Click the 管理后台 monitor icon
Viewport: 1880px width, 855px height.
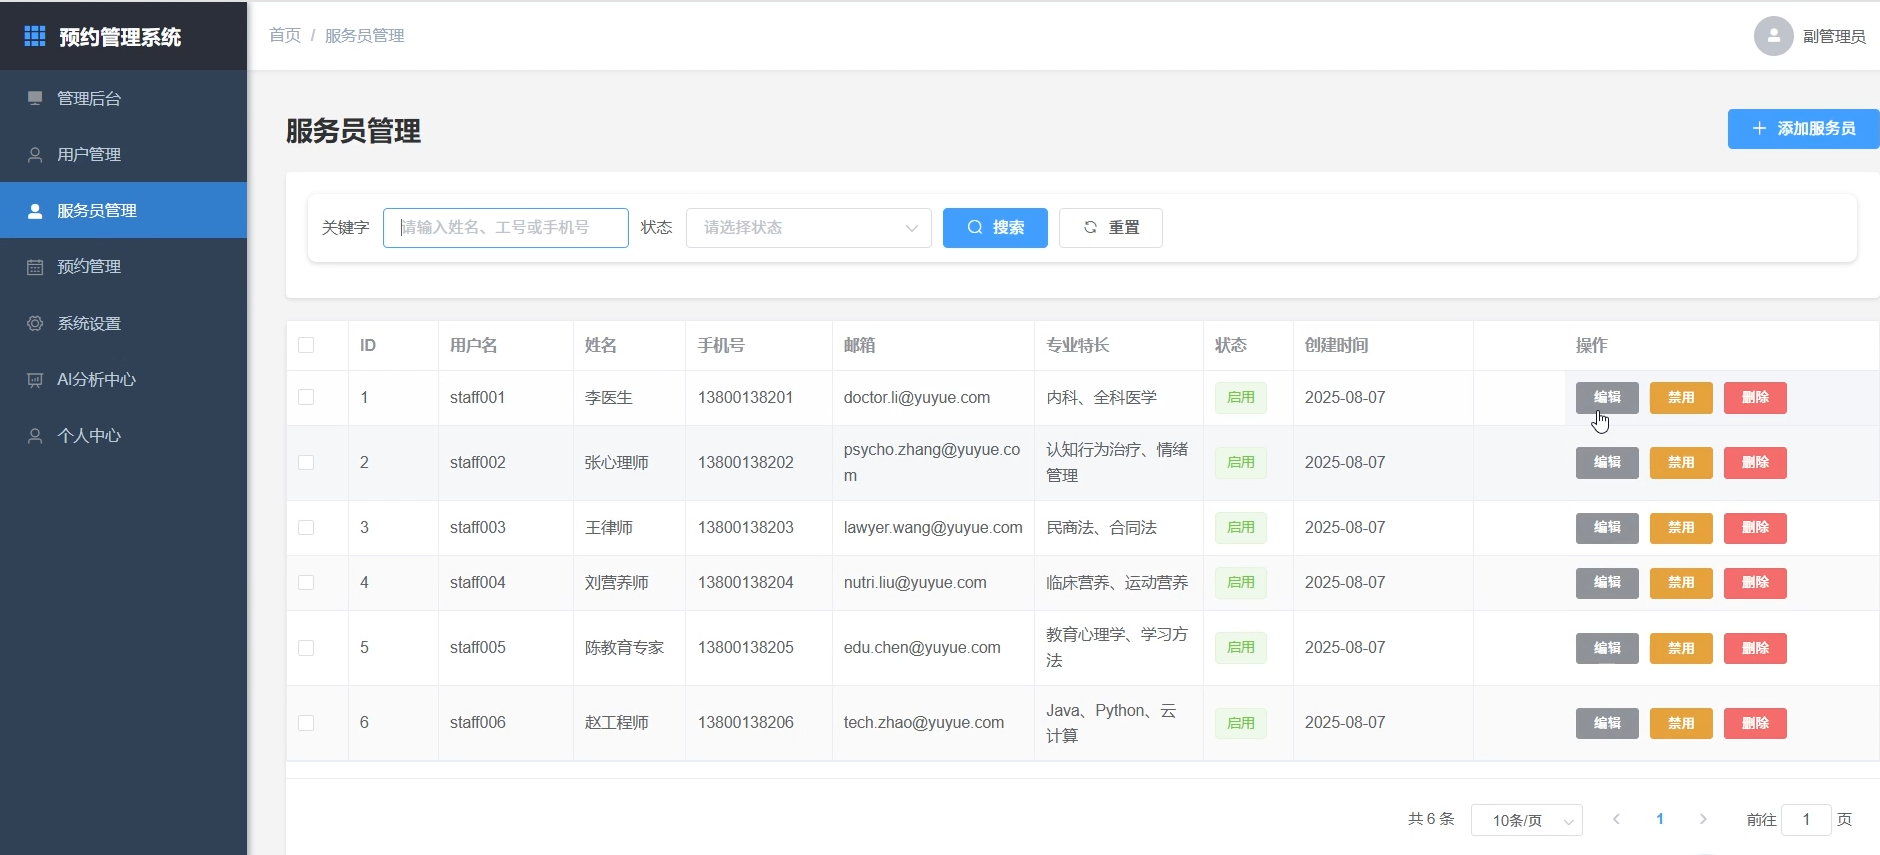pyautogui.click(x=35, y=98)
